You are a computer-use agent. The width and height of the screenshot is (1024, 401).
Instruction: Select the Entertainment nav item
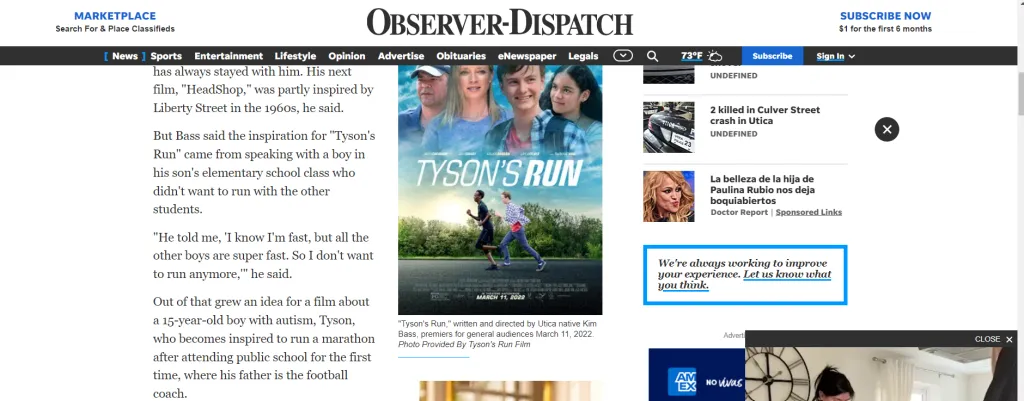[228, 56]
